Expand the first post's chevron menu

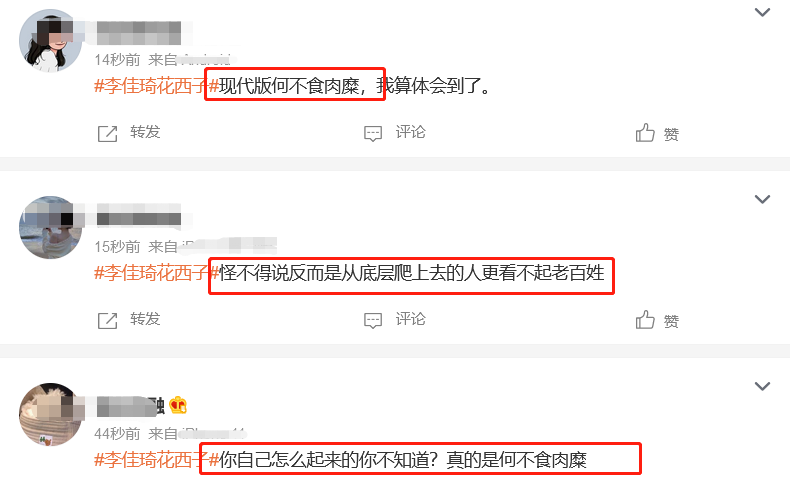tap(762, 12)
